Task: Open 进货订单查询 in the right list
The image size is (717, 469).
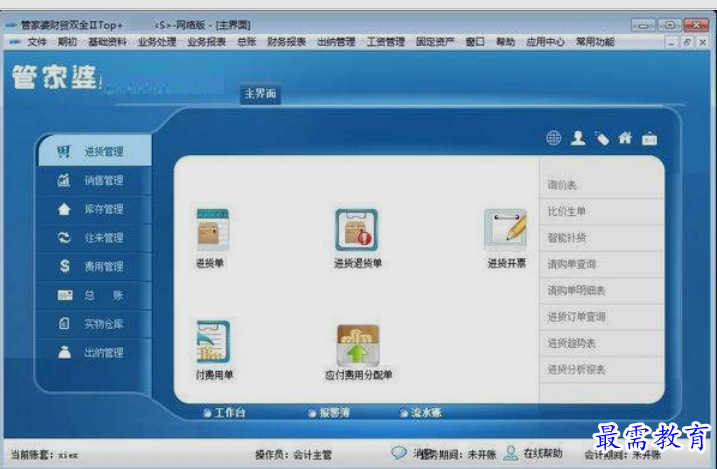Action: [x=602, y=317]
